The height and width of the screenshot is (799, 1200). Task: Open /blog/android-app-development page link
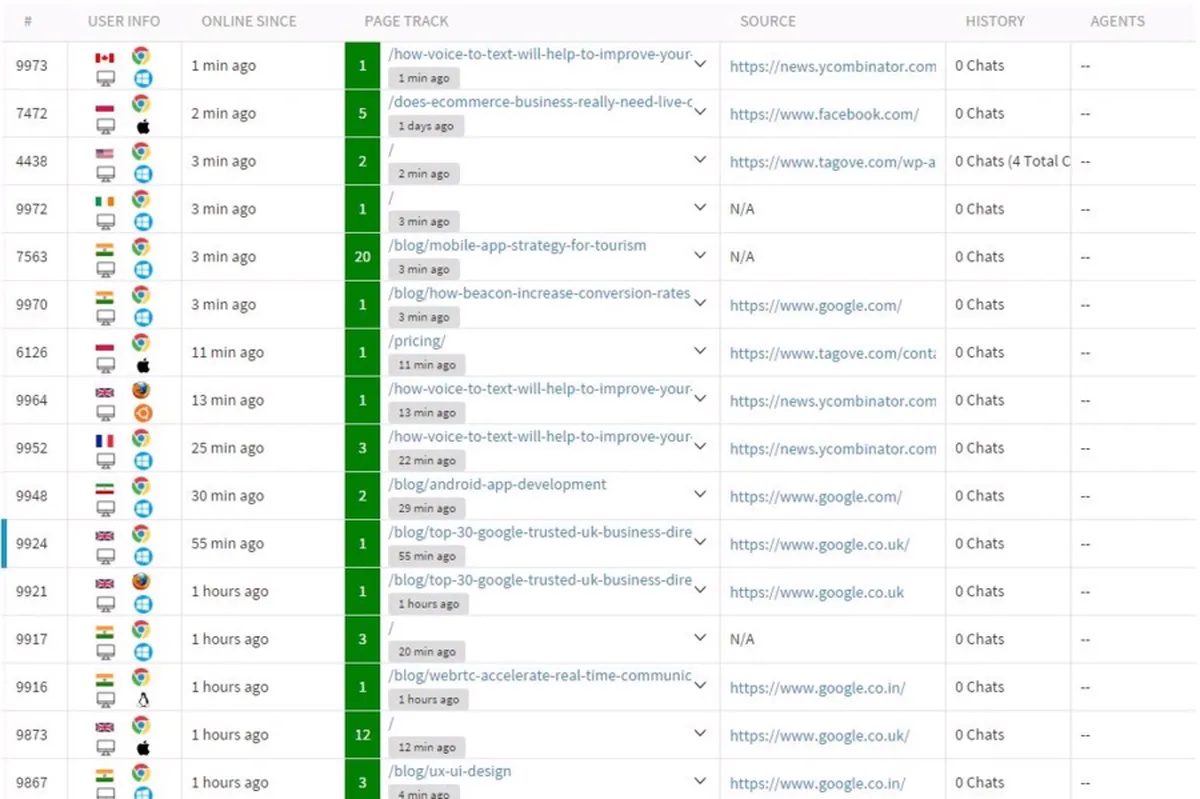click(498, 484)
